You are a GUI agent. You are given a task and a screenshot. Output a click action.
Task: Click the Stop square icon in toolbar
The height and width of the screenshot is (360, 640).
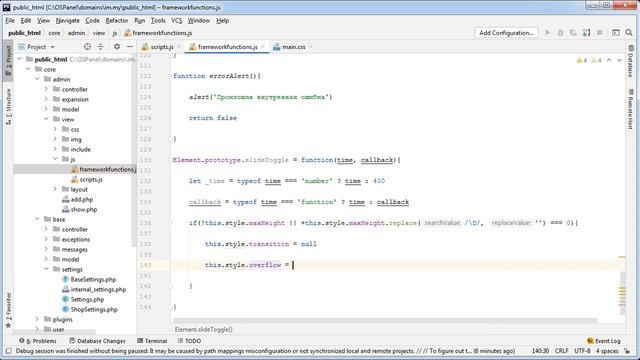599,33
